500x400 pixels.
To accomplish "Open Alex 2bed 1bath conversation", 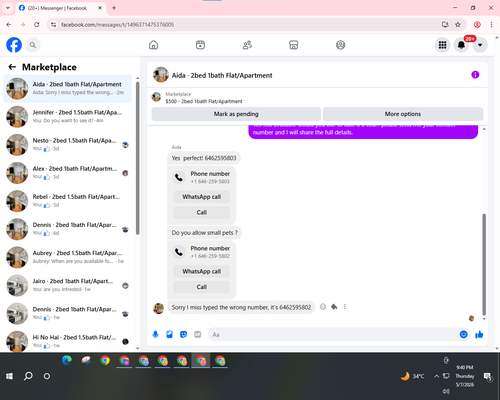I will (x=68, y=173).
